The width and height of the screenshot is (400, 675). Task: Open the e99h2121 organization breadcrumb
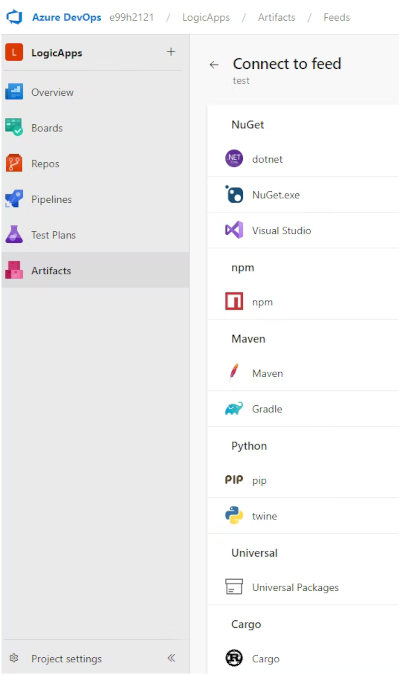(x=131, y=17)
